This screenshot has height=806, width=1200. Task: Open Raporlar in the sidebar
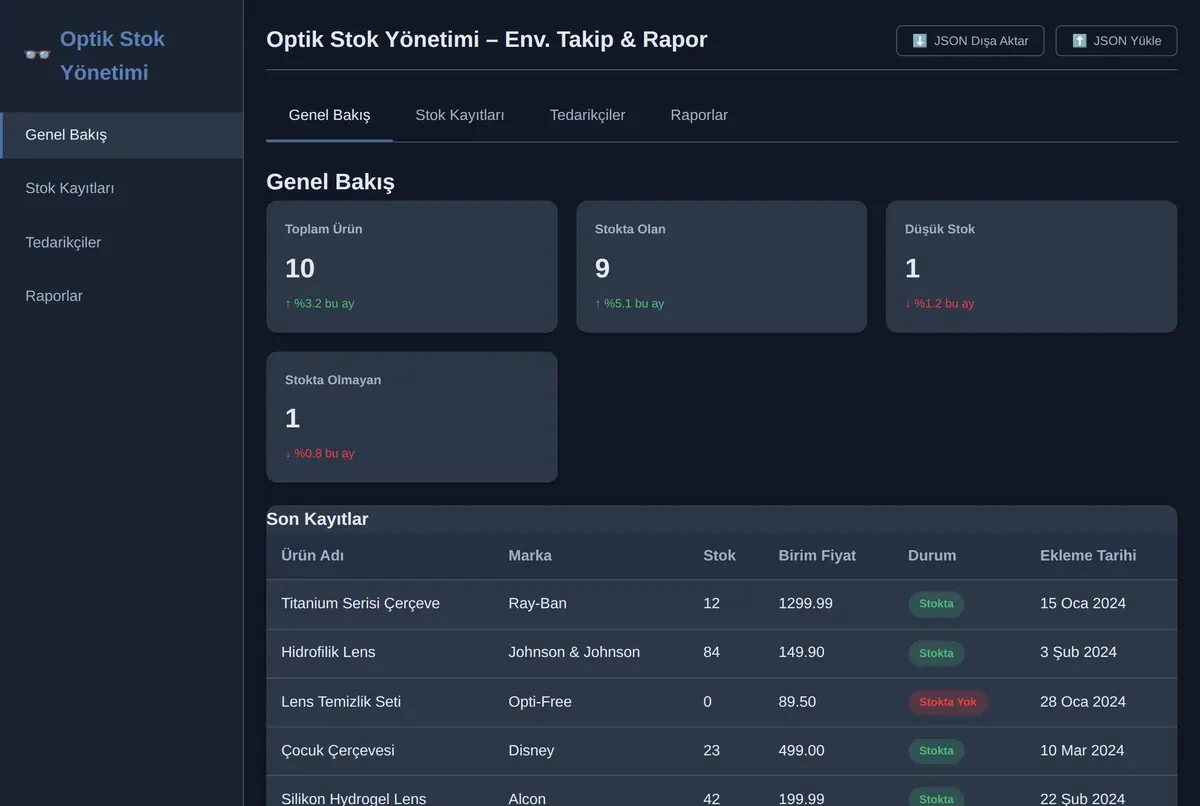[x=121, y=296]
